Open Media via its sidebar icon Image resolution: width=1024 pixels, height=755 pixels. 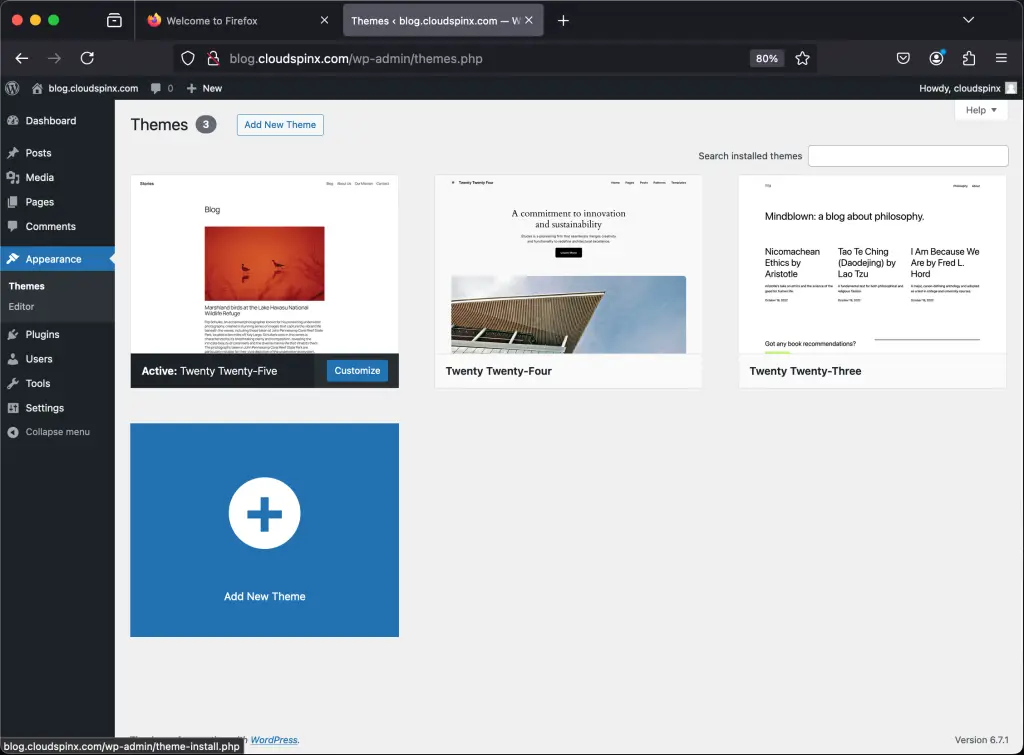(15, 177)
